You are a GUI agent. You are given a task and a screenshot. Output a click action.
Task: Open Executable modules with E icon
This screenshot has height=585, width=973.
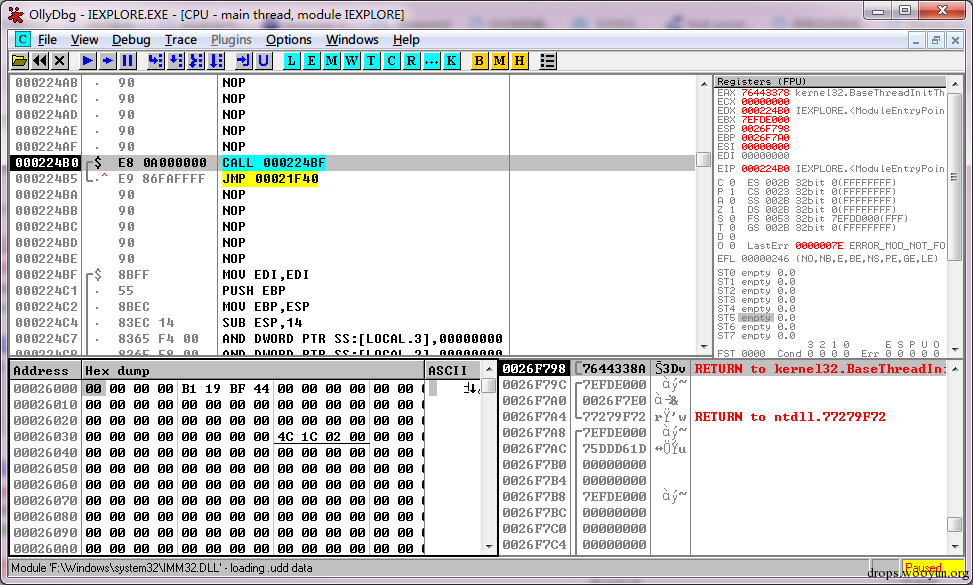coord(311,61)
